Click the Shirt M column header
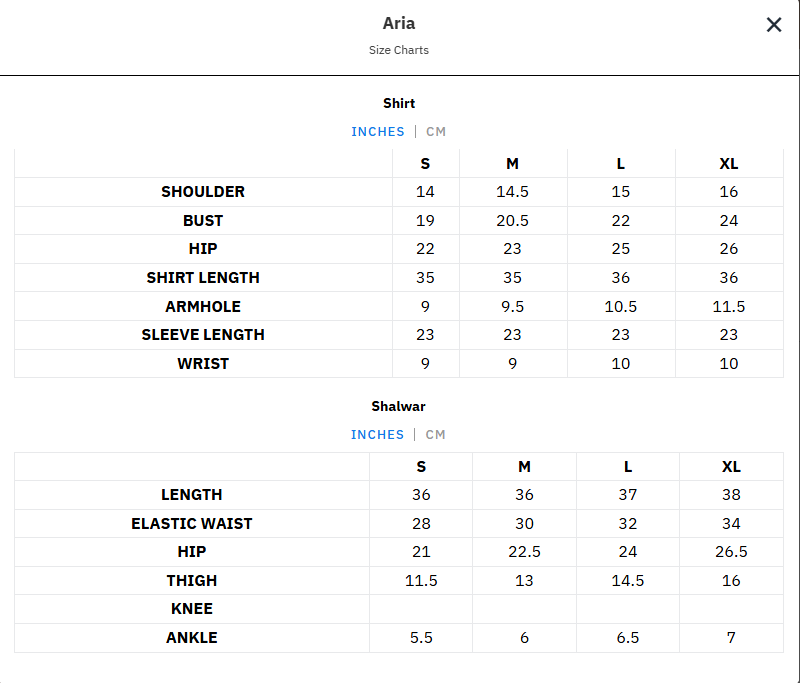Image resolution: width=800 pixels, height=683 pixels. tap(512, 164)
